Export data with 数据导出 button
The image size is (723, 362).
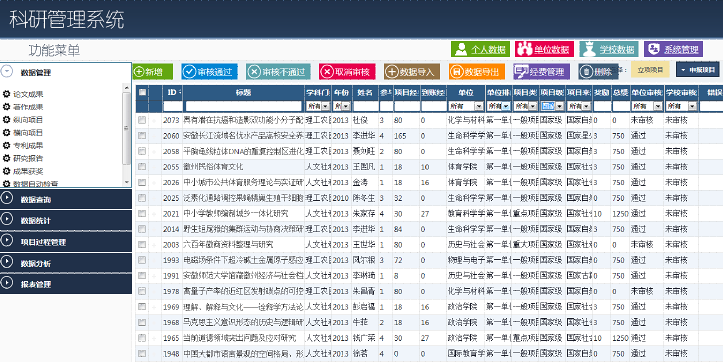click(x=477, y=71)
